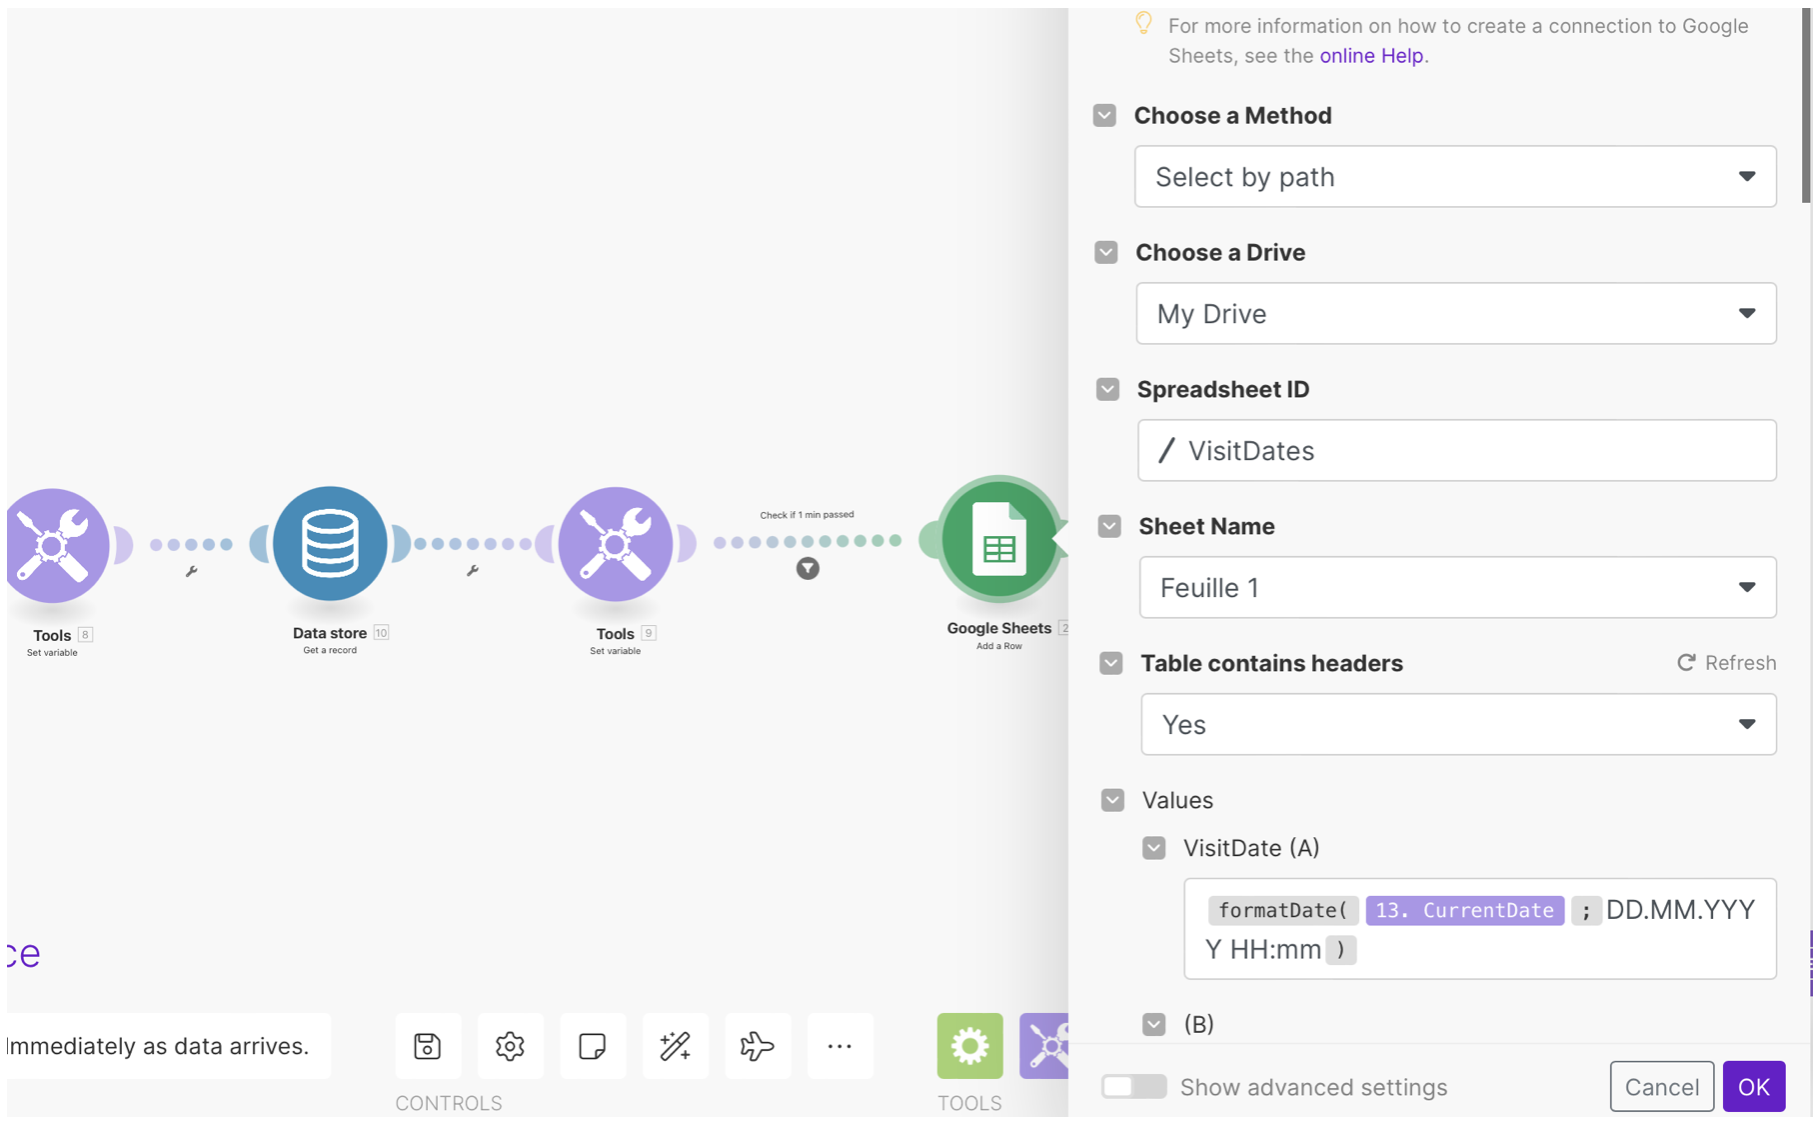Toggle the Choose a Drive field checkbox

[x=1106, y=252]
